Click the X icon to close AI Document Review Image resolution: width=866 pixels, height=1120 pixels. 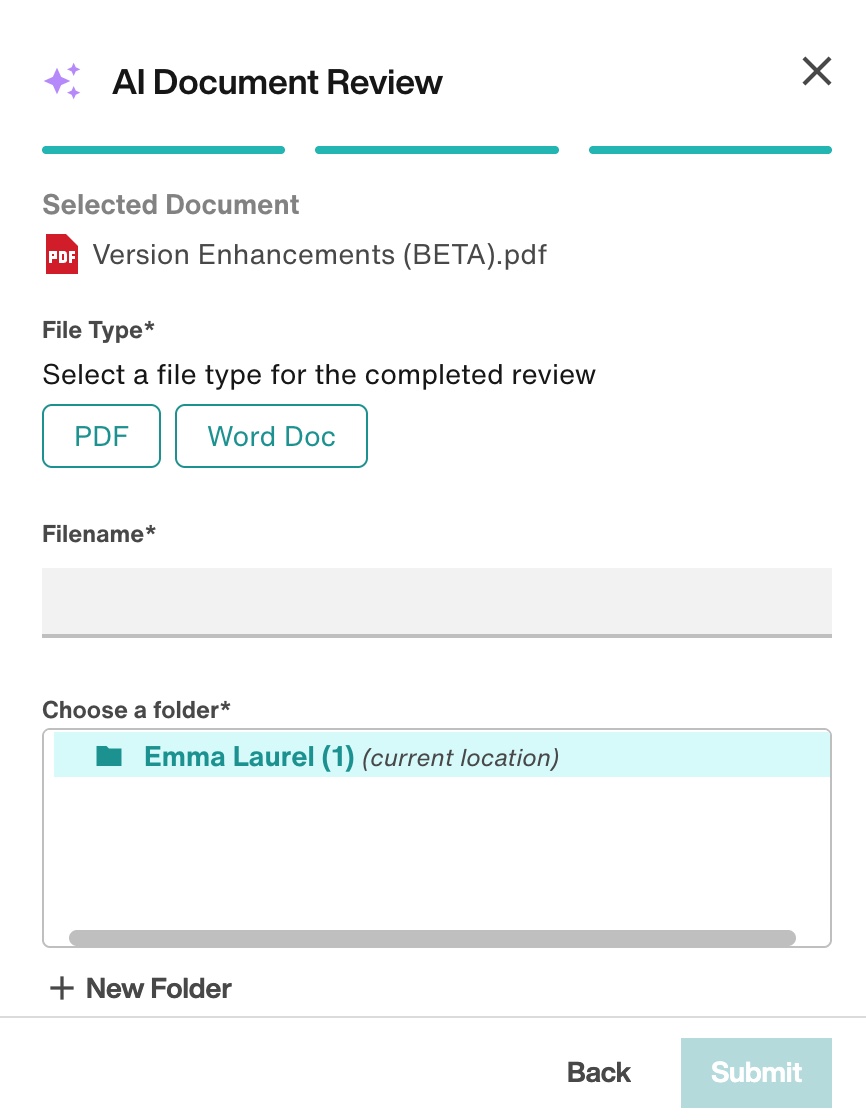click(x=816, y=71)
